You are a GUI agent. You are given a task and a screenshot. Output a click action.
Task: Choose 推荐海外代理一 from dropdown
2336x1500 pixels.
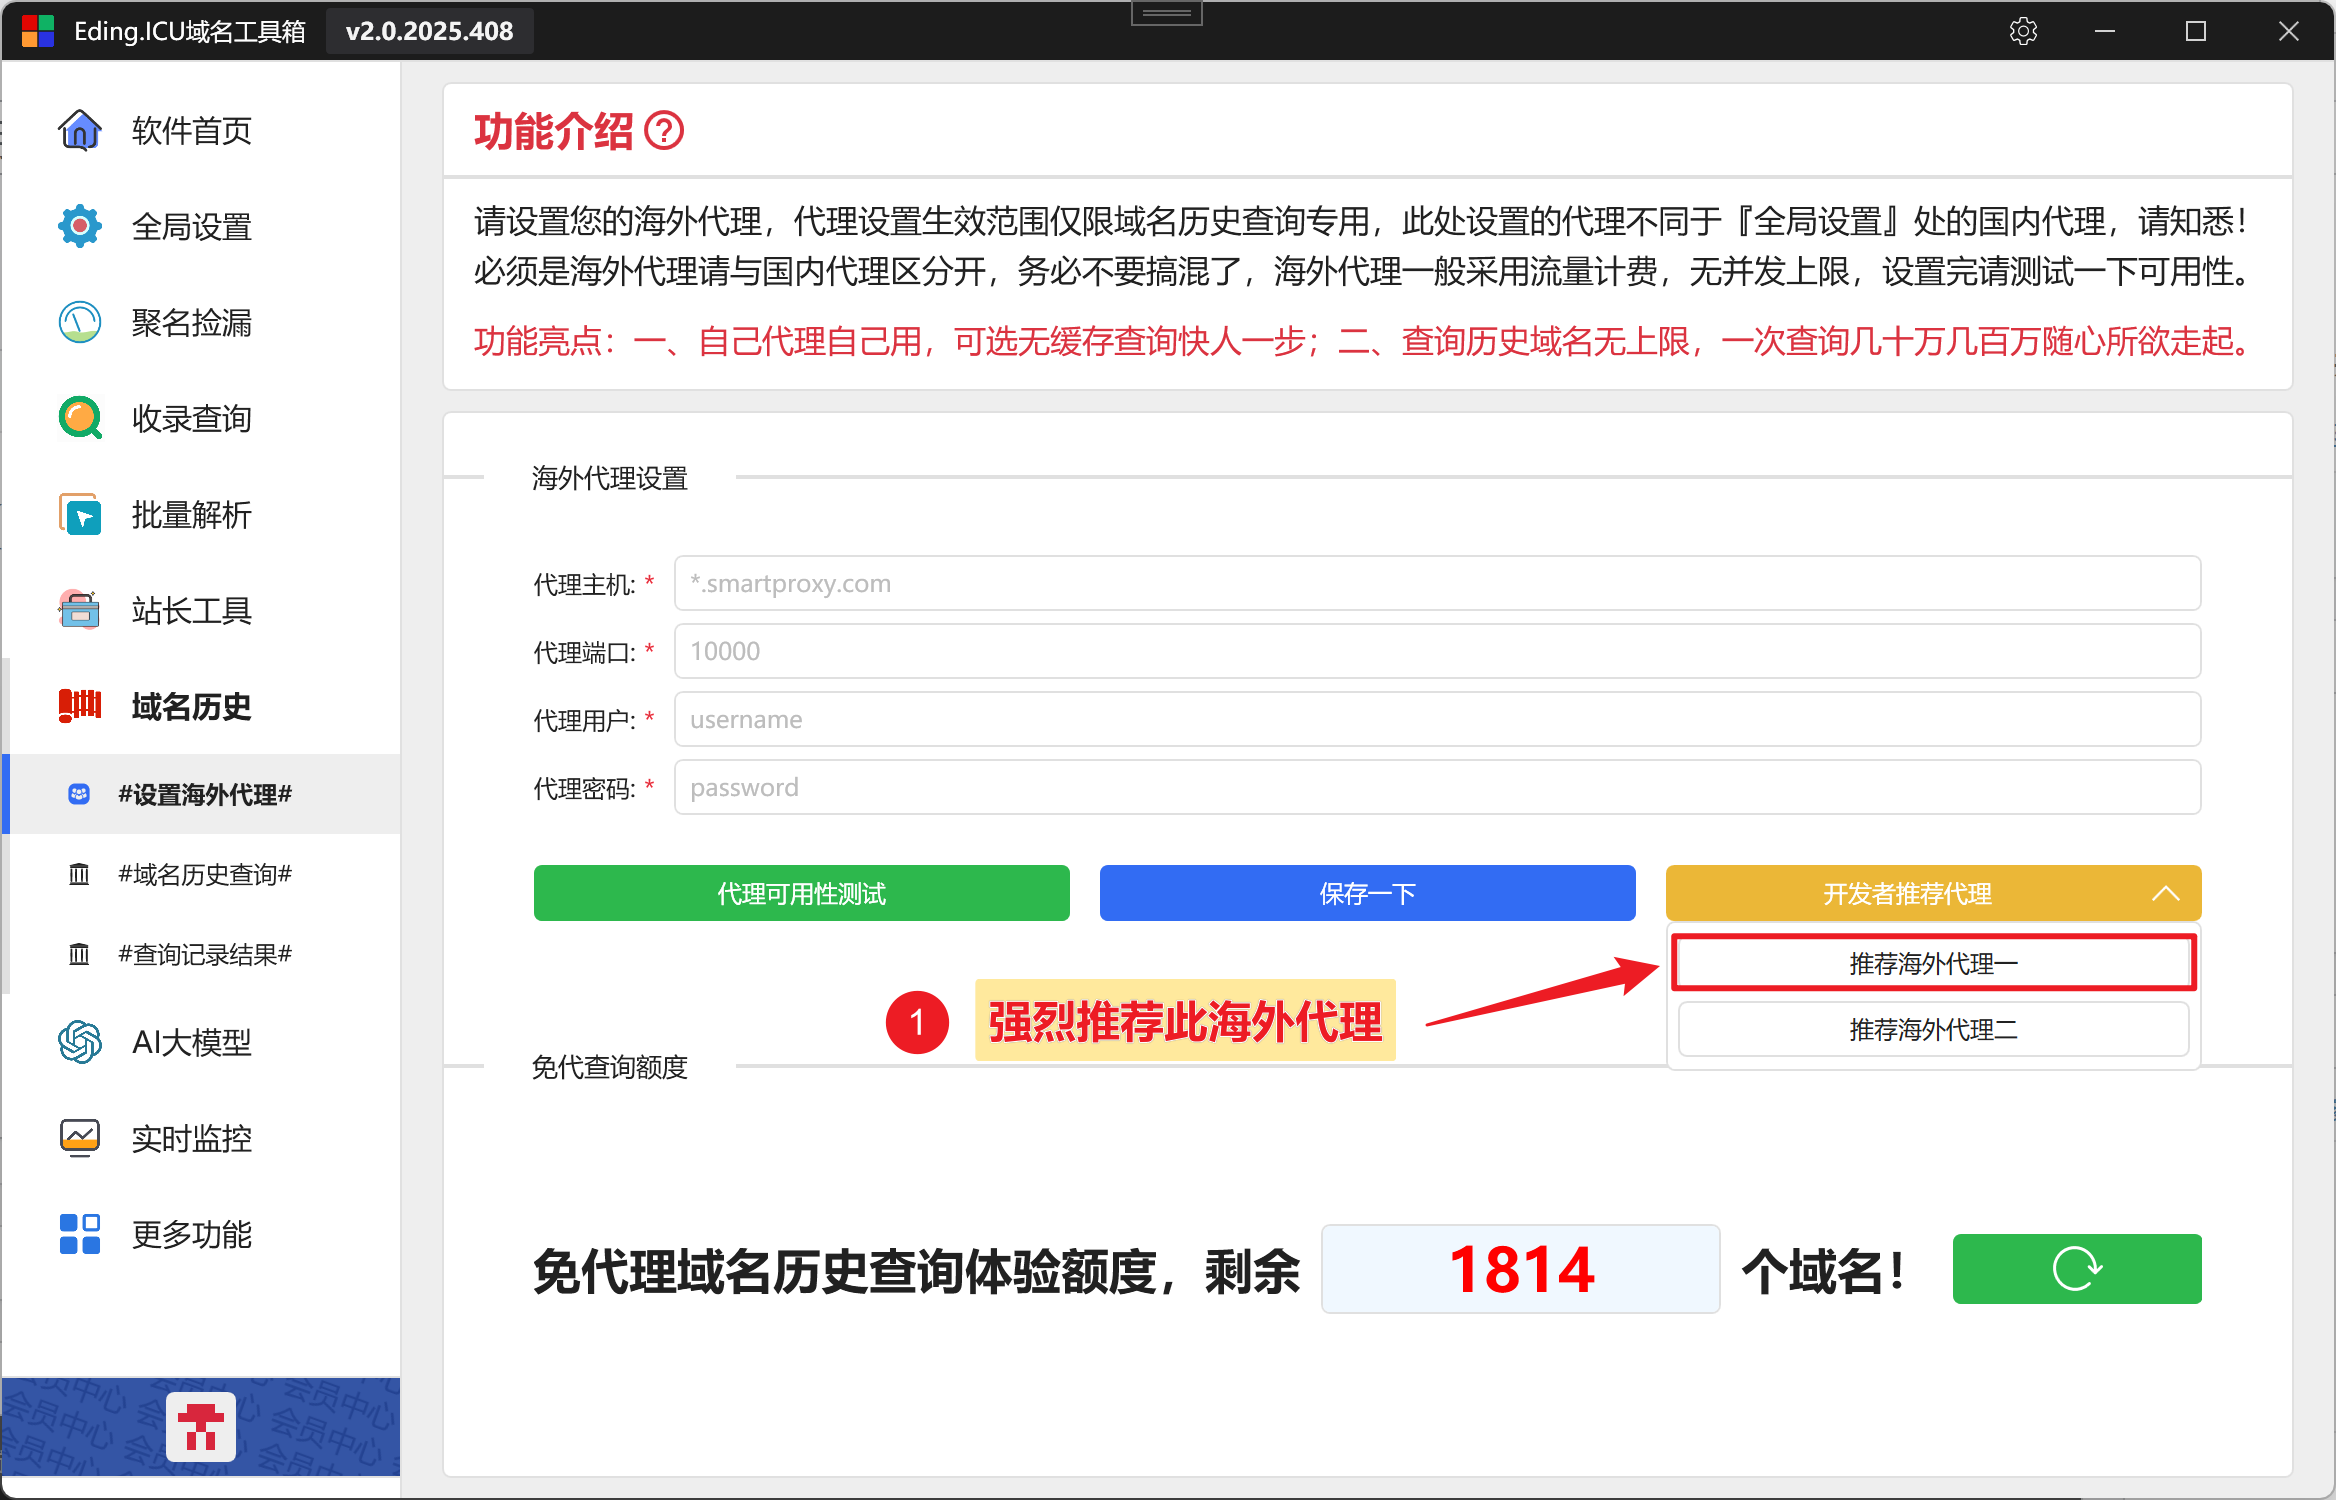[1933, 963]
